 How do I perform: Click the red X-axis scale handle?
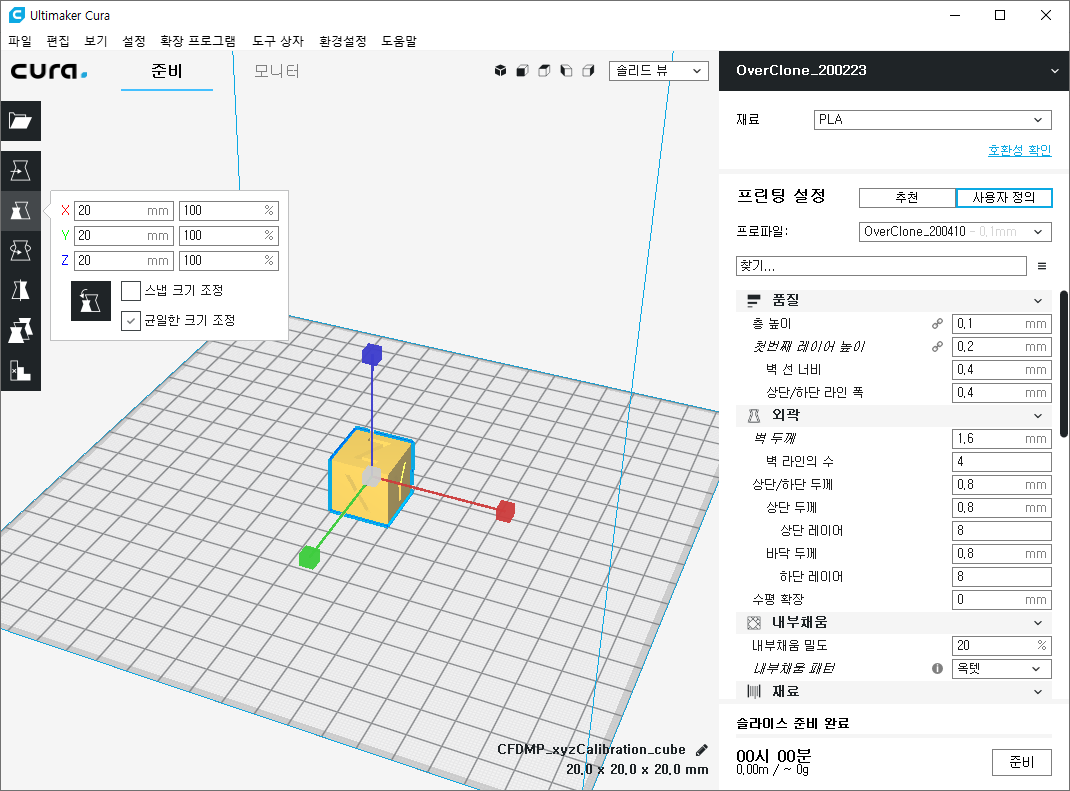(x=505, y=510)
